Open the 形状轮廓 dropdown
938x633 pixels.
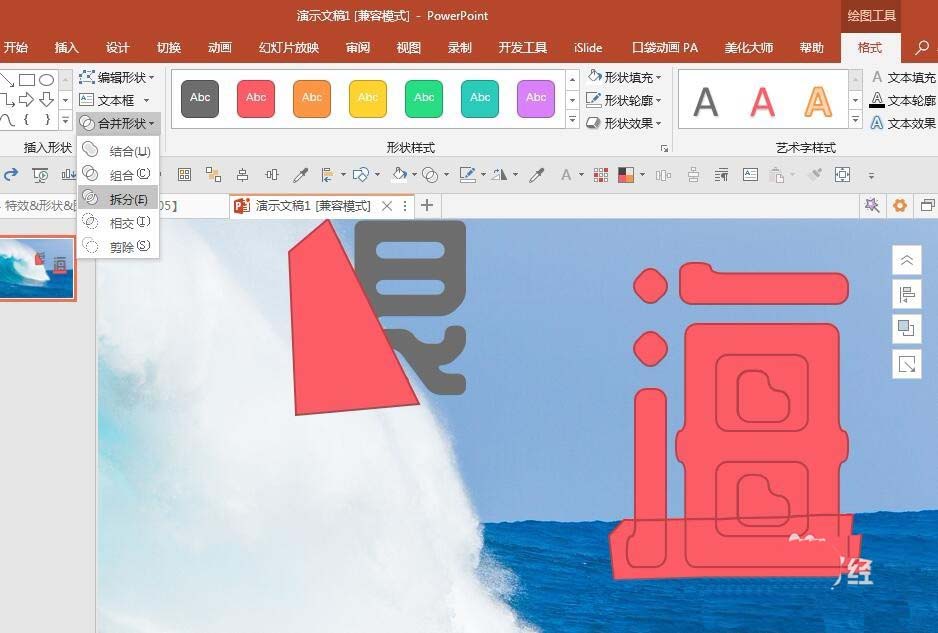(x=624, y=100)
